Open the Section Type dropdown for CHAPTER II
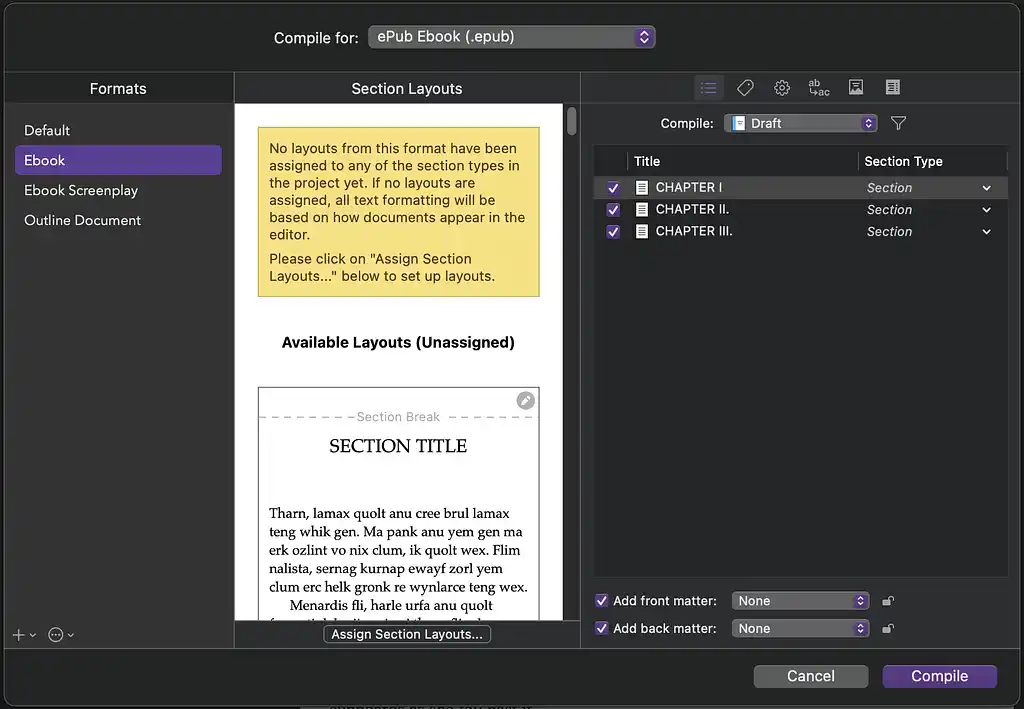Viewport: 1024px width, 709px height. click(985, 209)
